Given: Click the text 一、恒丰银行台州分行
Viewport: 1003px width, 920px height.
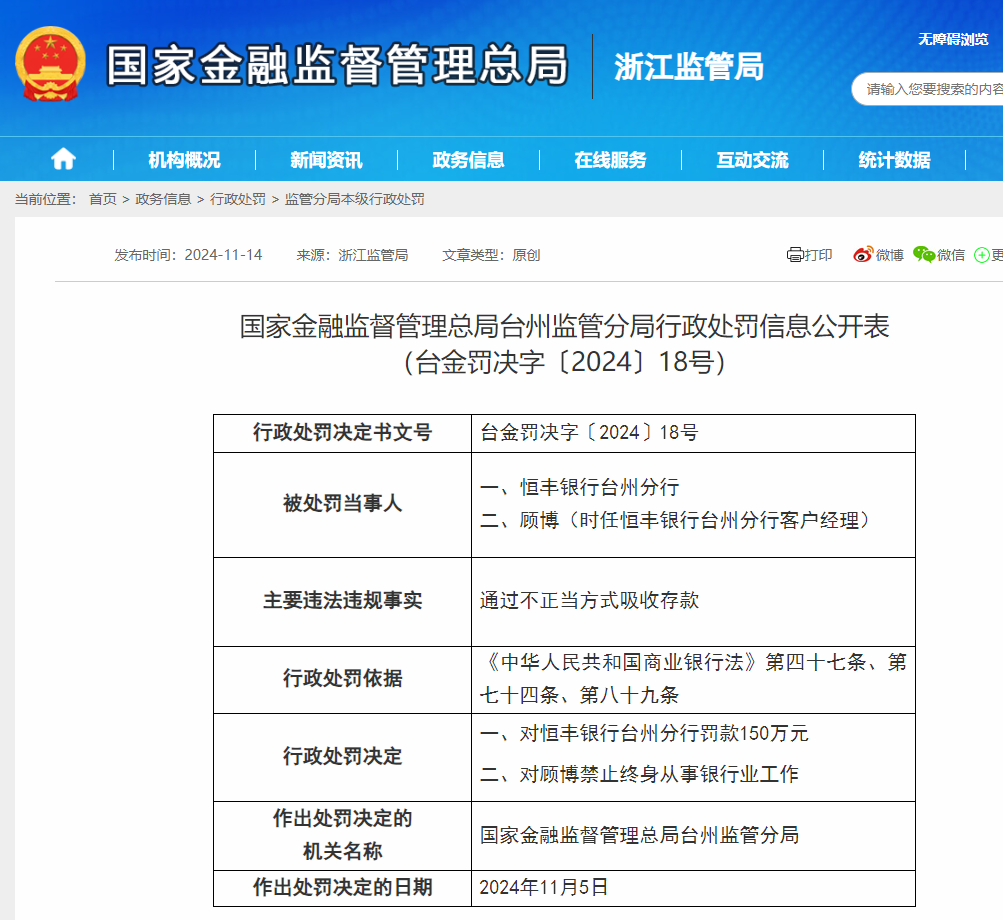Looking at the screenshot, I should click(579, 488).
